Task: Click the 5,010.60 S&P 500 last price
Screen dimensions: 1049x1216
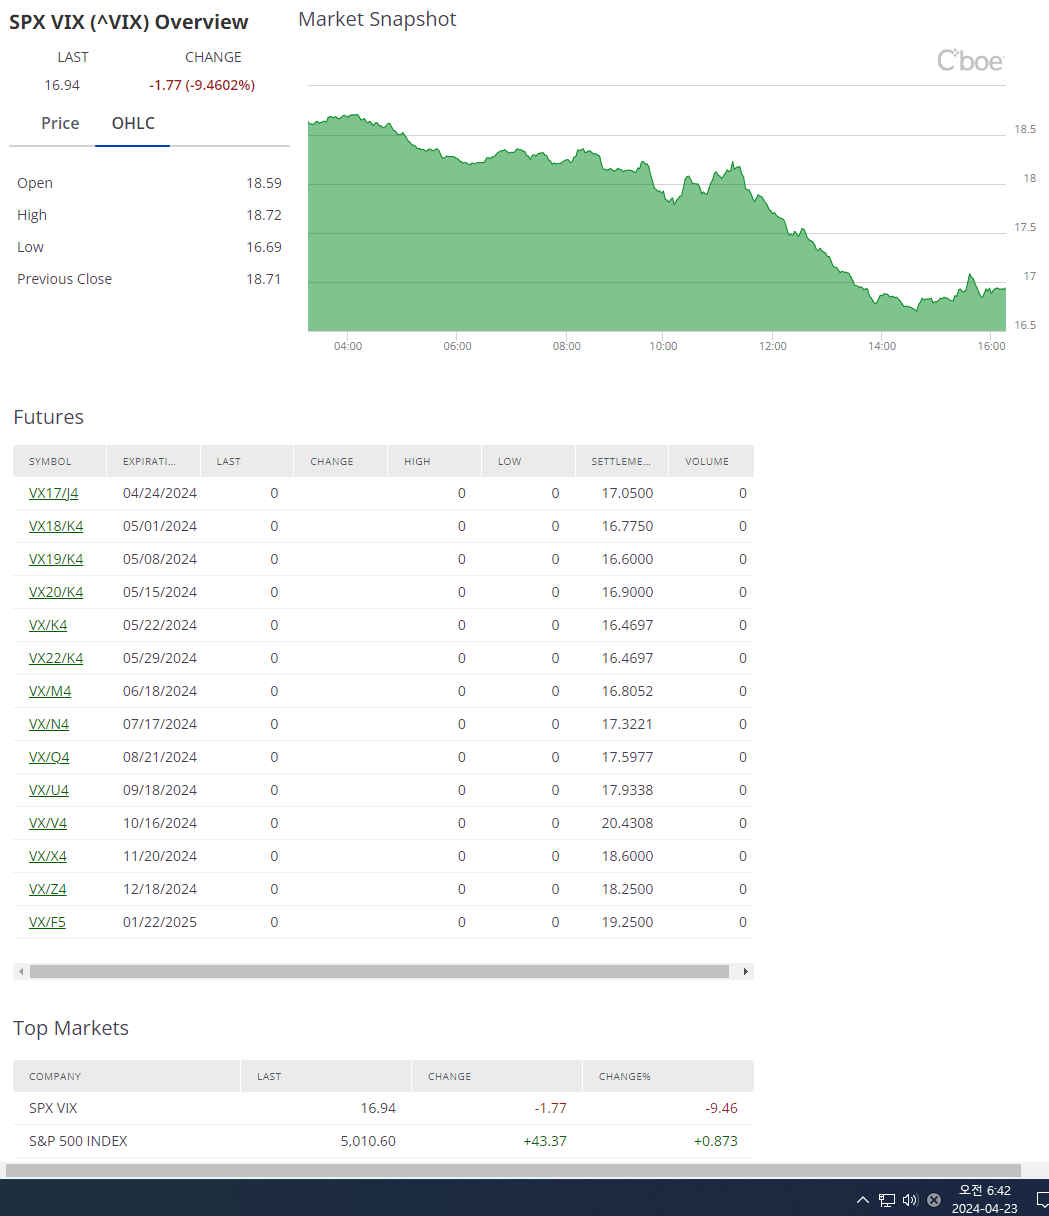Action: 366,1141
